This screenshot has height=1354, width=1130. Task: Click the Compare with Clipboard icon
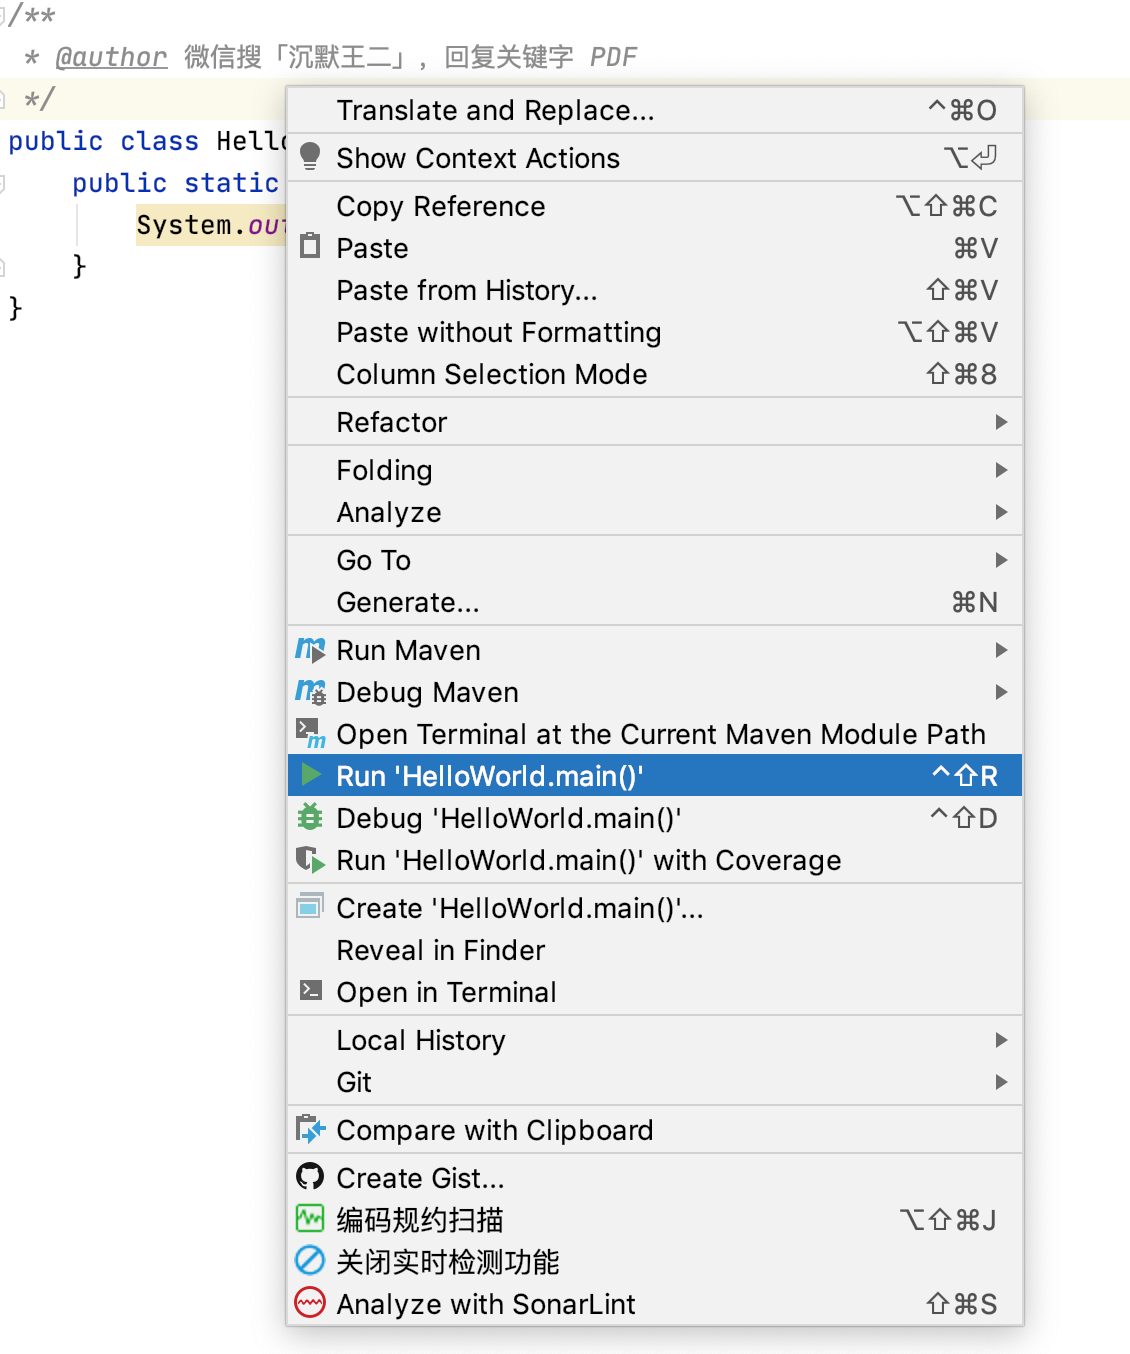pos(310,1129)
